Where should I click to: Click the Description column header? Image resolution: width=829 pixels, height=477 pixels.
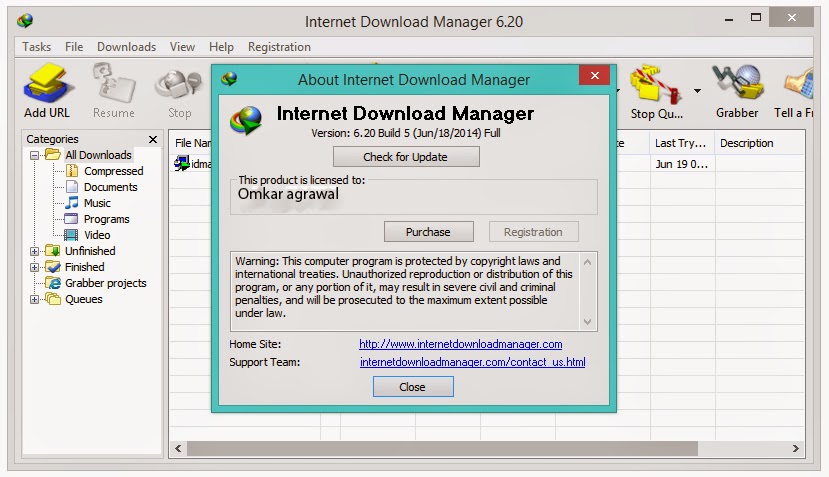coord(760,143)
